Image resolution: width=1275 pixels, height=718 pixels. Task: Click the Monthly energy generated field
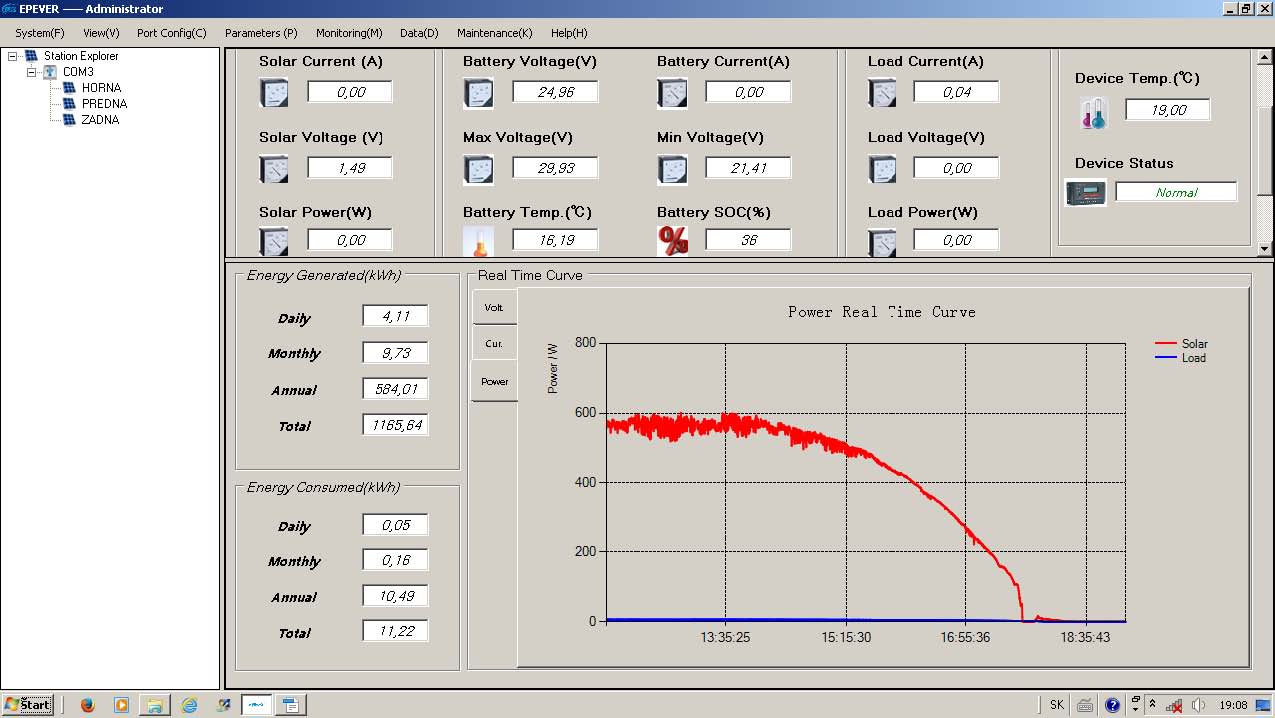pos(395,352)
